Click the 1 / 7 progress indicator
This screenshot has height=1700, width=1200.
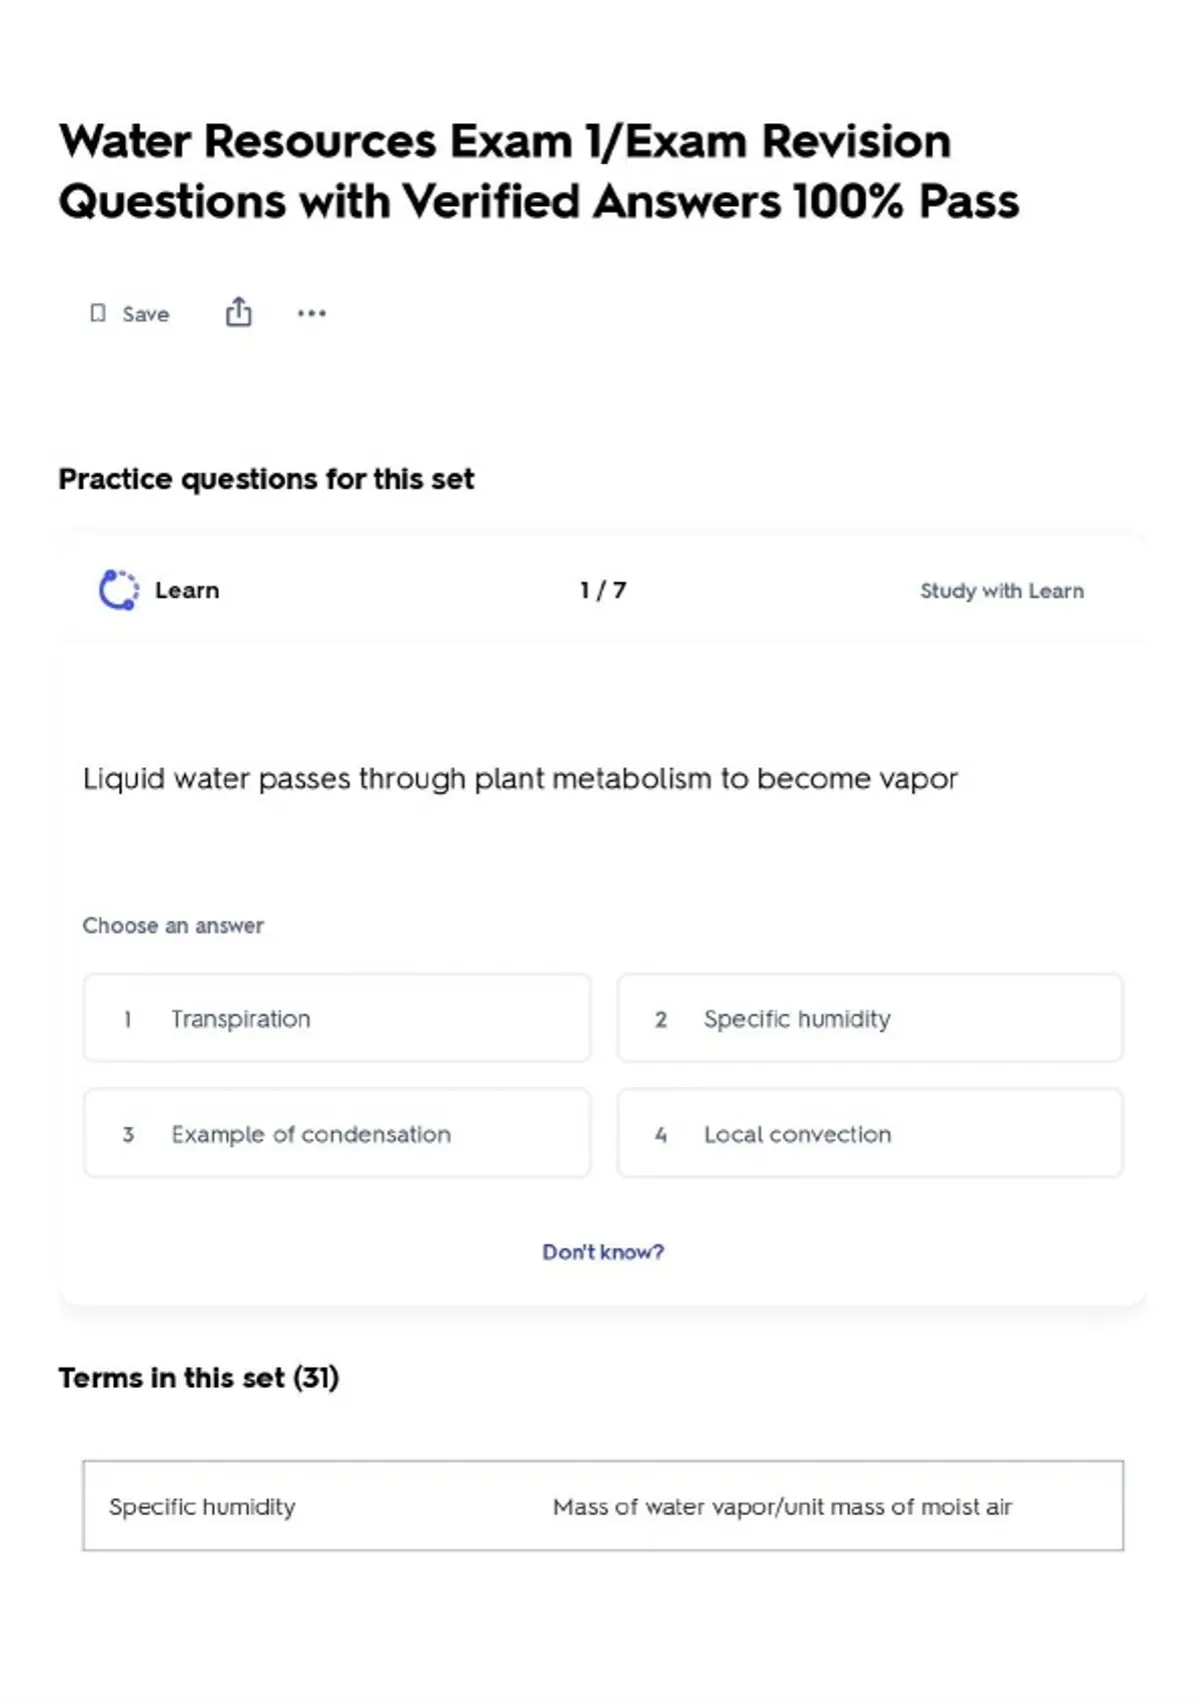pos(603,590)
